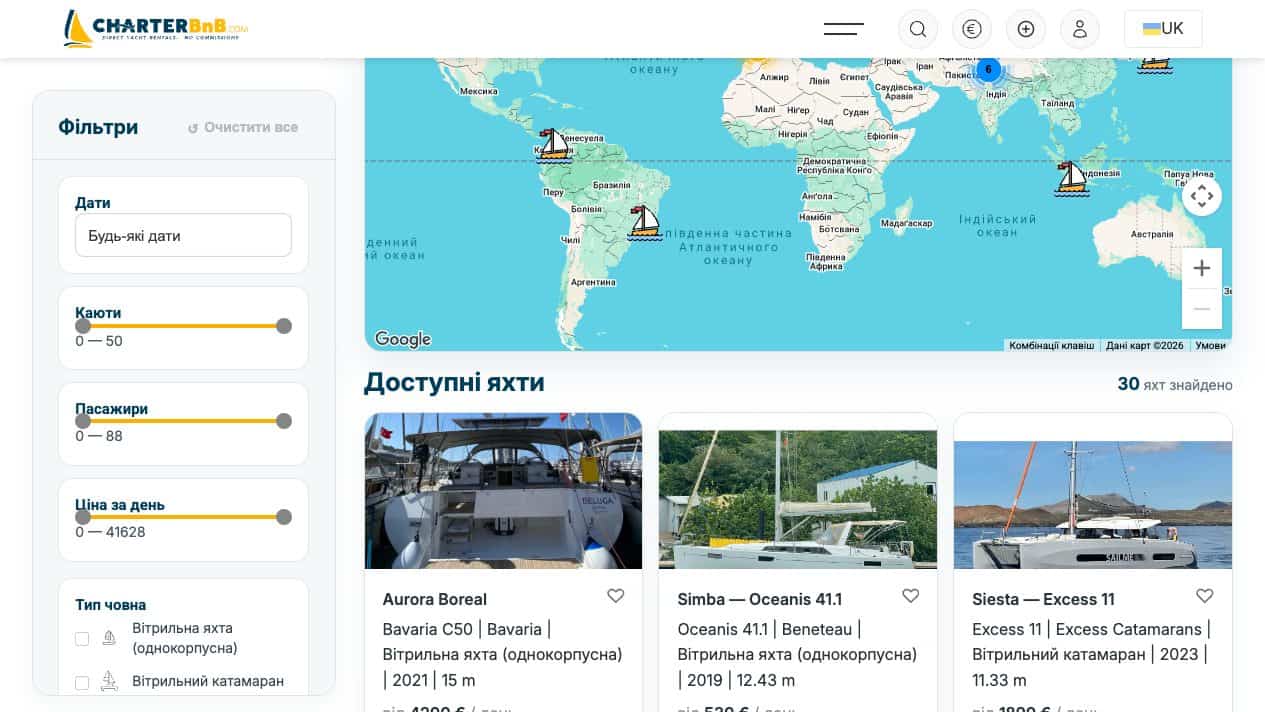Viewport: 1265px width, 712px height.
Task: Favorite the Aurora Boreal yacht
Action: [616, 596]
